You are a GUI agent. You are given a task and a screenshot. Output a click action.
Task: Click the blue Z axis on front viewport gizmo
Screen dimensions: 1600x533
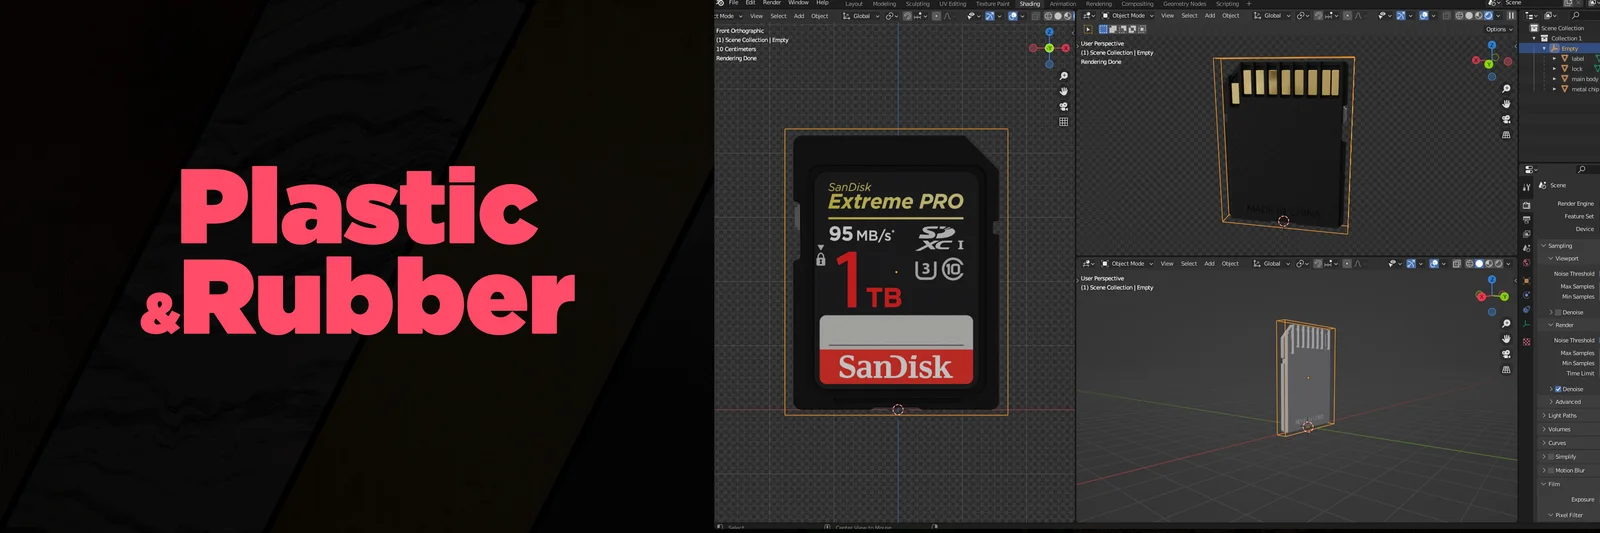click(x=1049, y=32)
